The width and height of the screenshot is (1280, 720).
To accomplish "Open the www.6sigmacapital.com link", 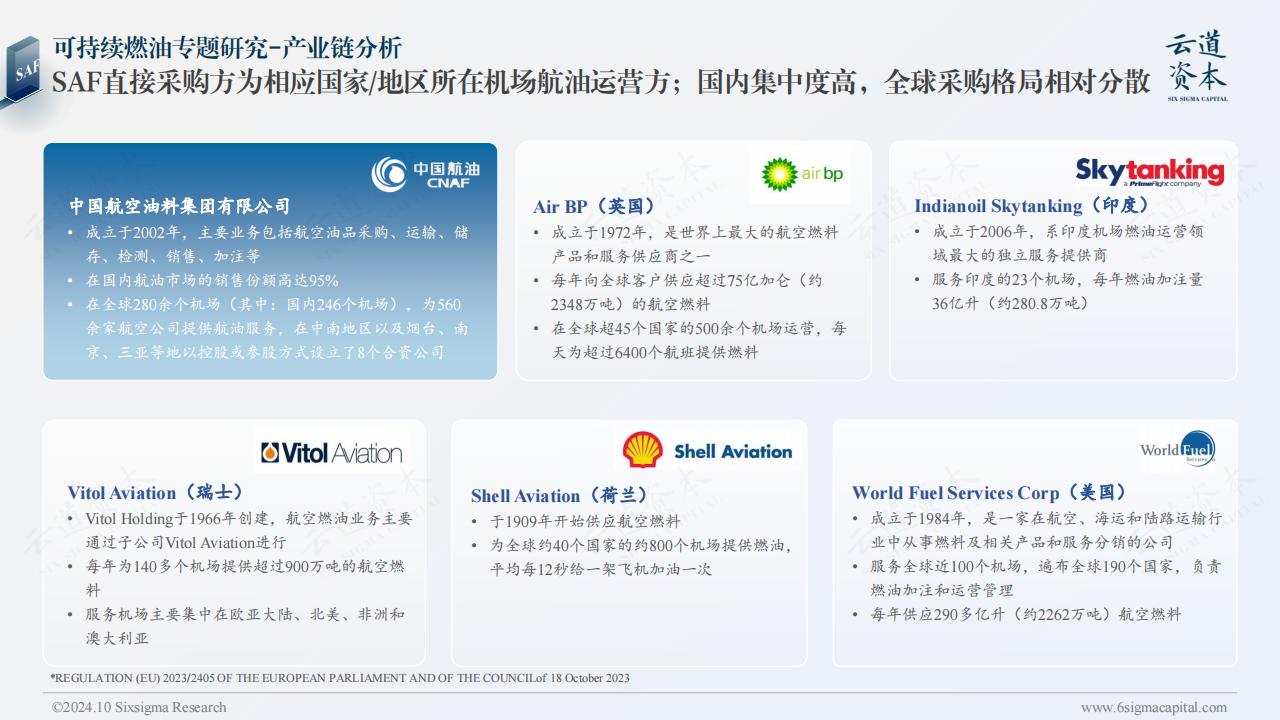I will tap(1153, 707).
